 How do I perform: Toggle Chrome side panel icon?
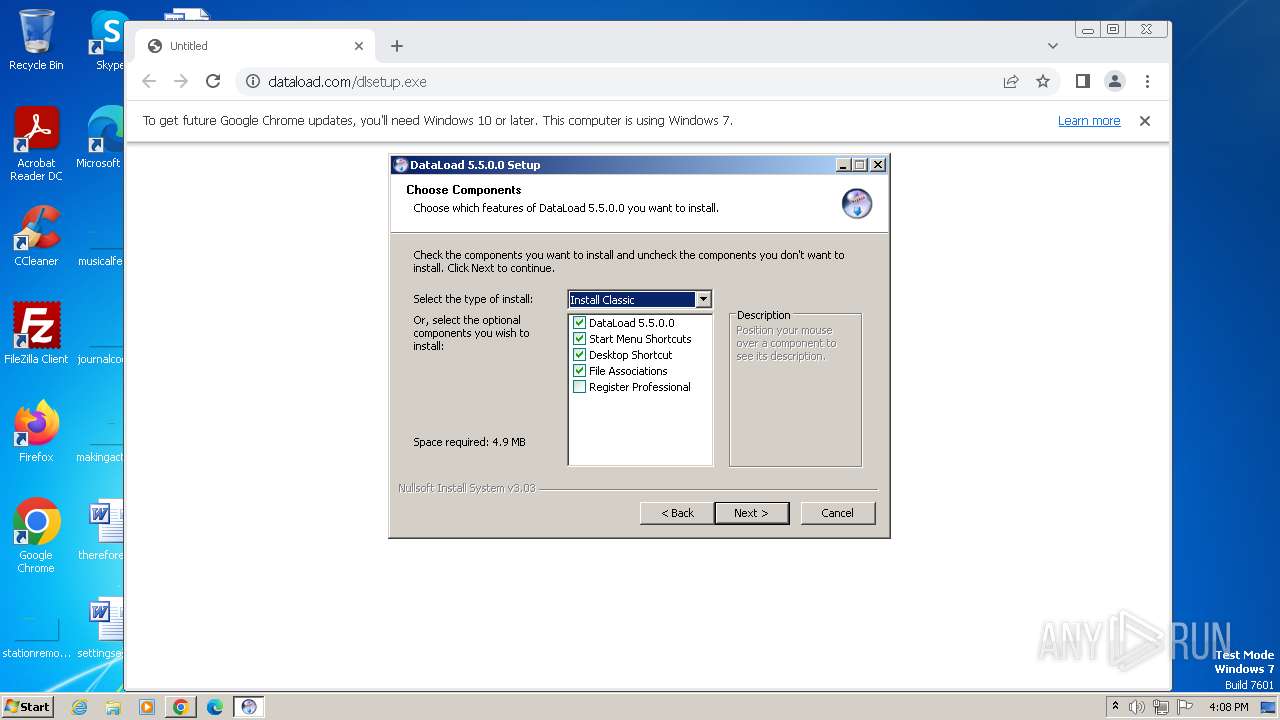coord(1083,81)
